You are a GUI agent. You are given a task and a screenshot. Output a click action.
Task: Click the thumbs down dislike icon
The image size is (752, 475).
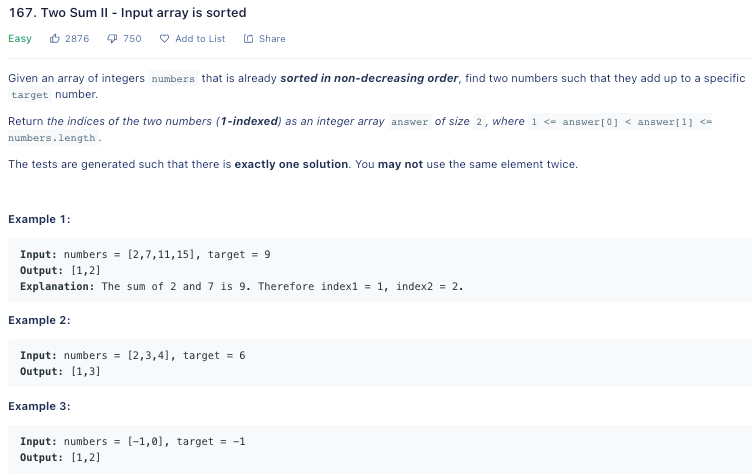click(113, 39)
